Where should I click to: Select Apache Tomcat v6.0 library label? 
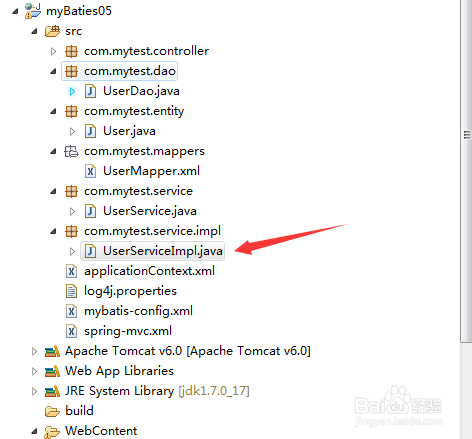[x=188, y=351]
